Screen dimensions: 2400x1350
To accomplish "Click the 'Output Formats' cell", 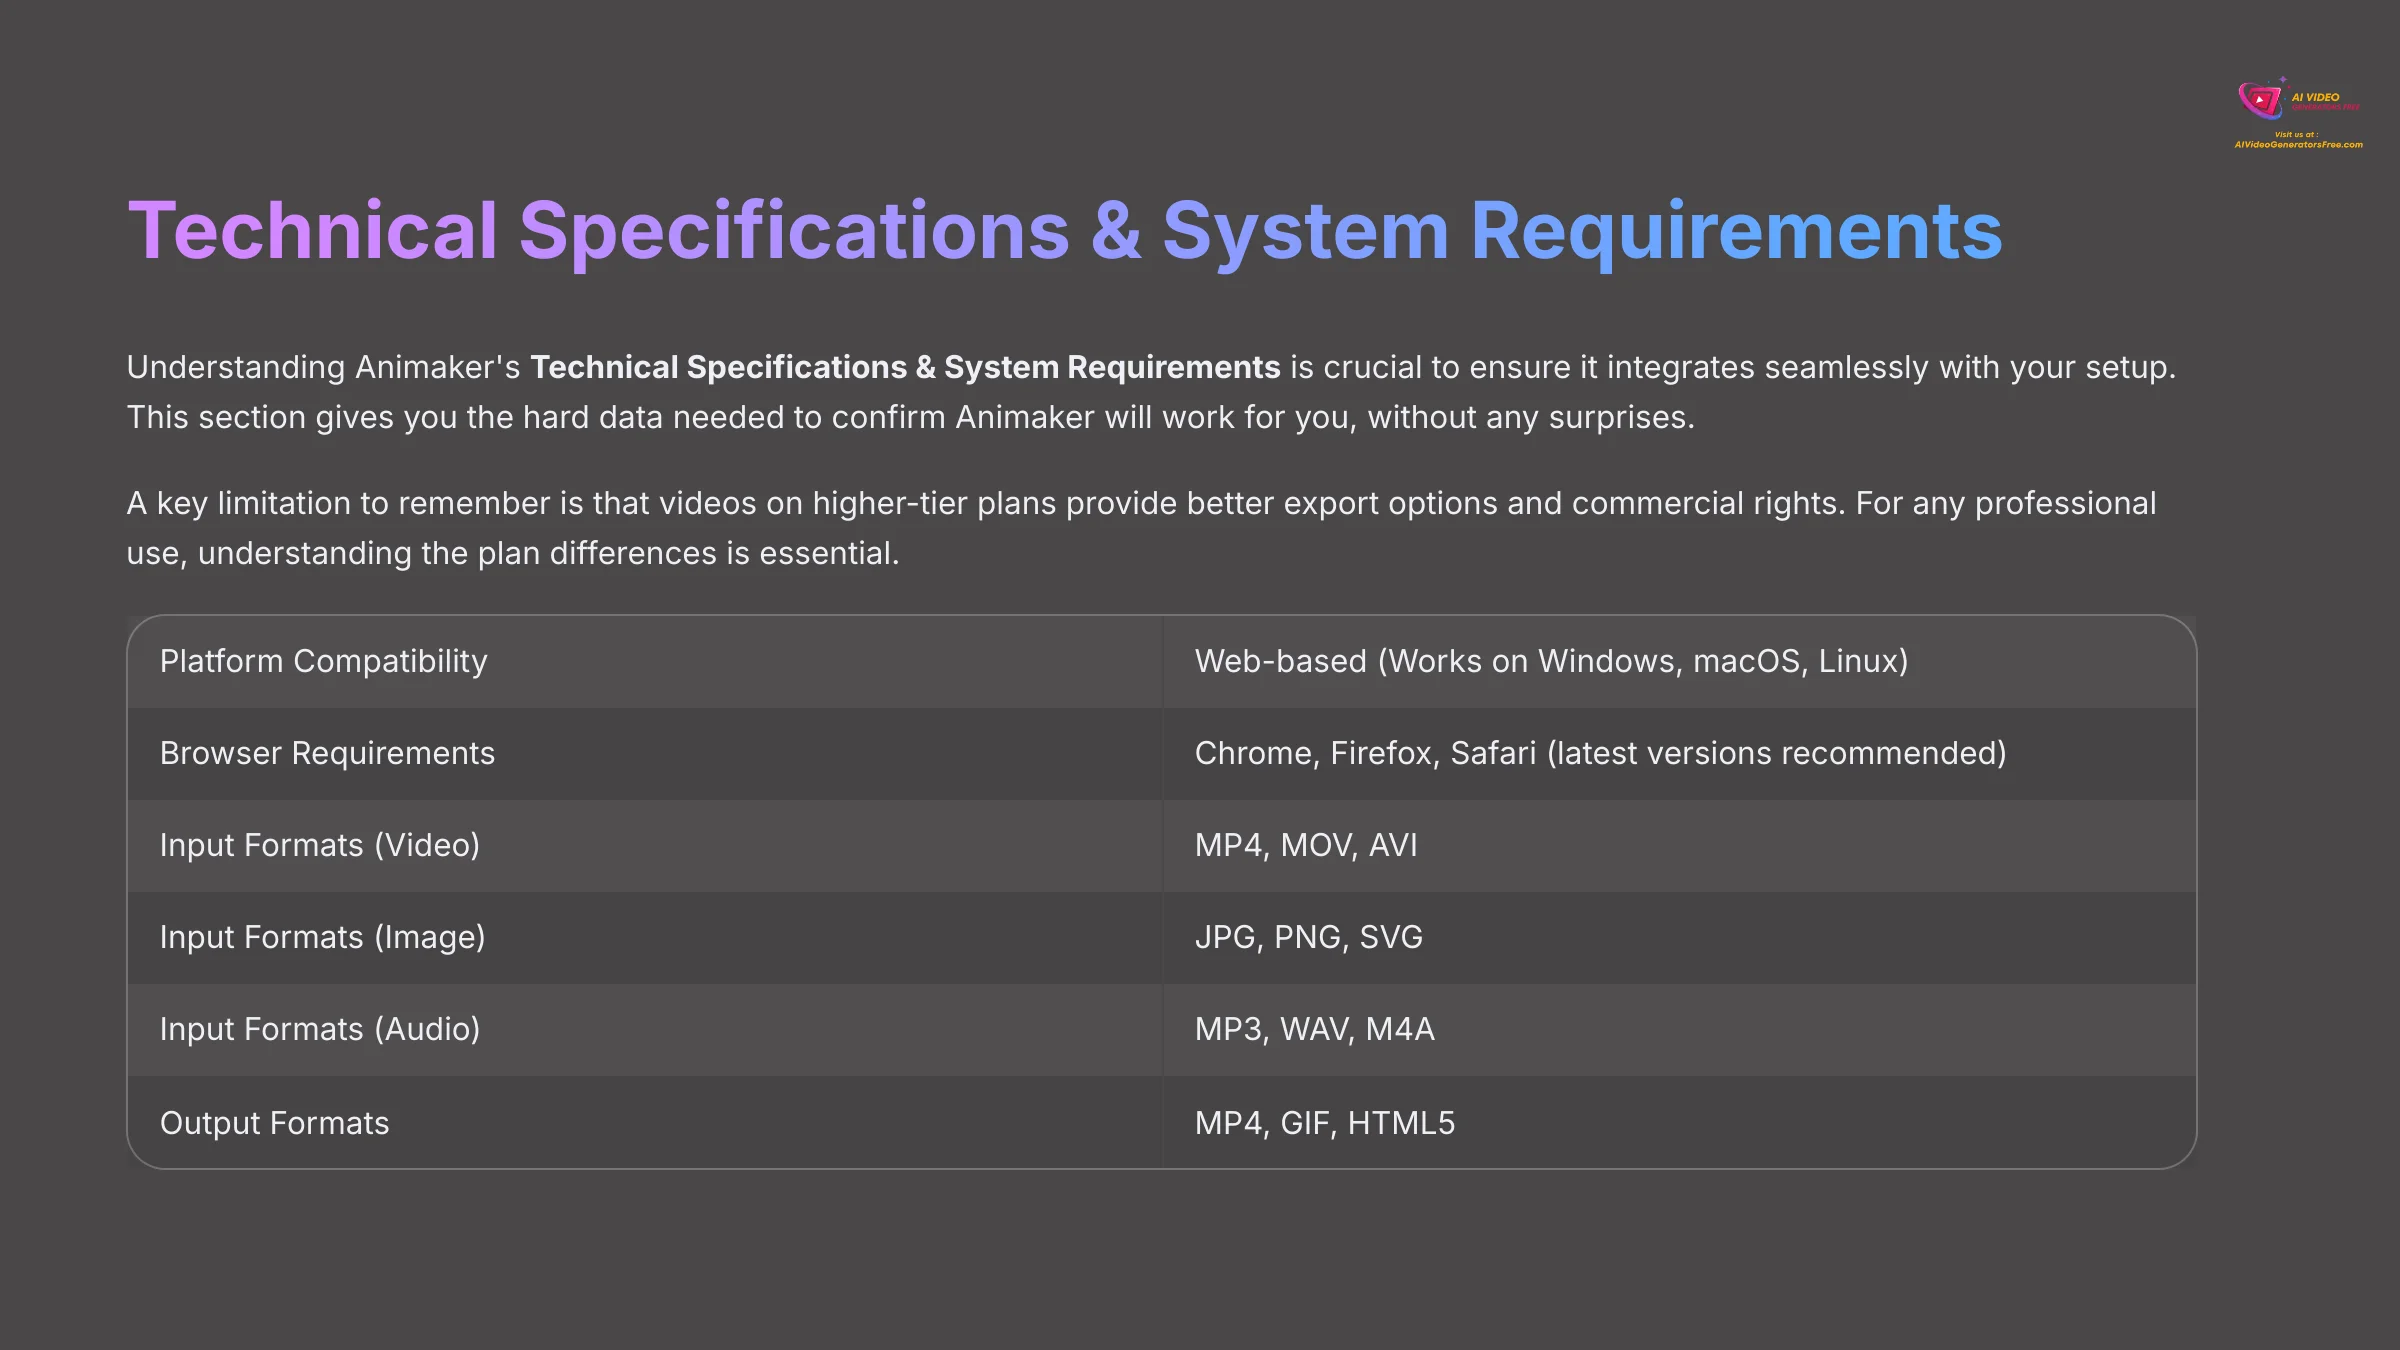I will 646,1122.
